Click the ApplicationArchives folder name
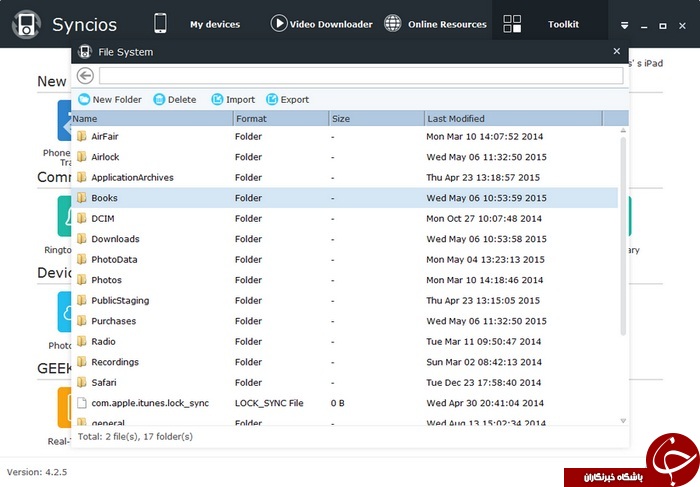 pyautogui.click(x=133, y=178)
